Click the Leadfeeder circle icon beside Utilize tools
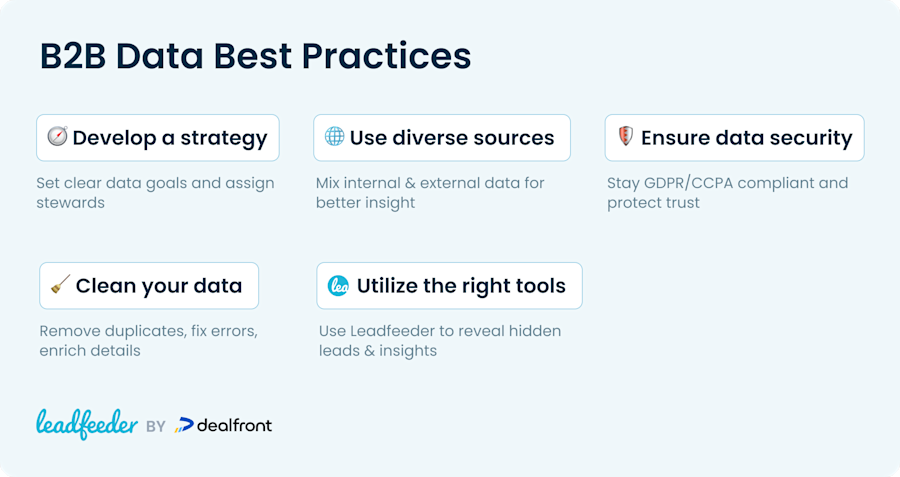Screen dimensions: 900x477 [338, 285]
